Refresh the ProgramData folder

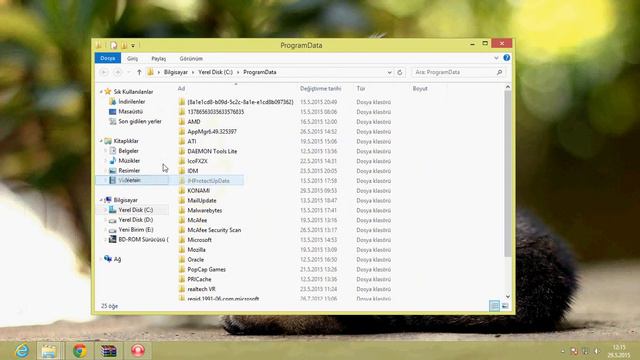[400, 72]
